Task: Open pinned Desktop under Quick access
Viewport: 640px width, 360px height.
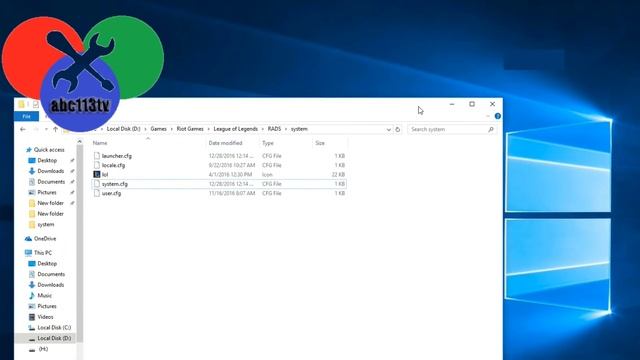Action: click(x=47, y=160)
